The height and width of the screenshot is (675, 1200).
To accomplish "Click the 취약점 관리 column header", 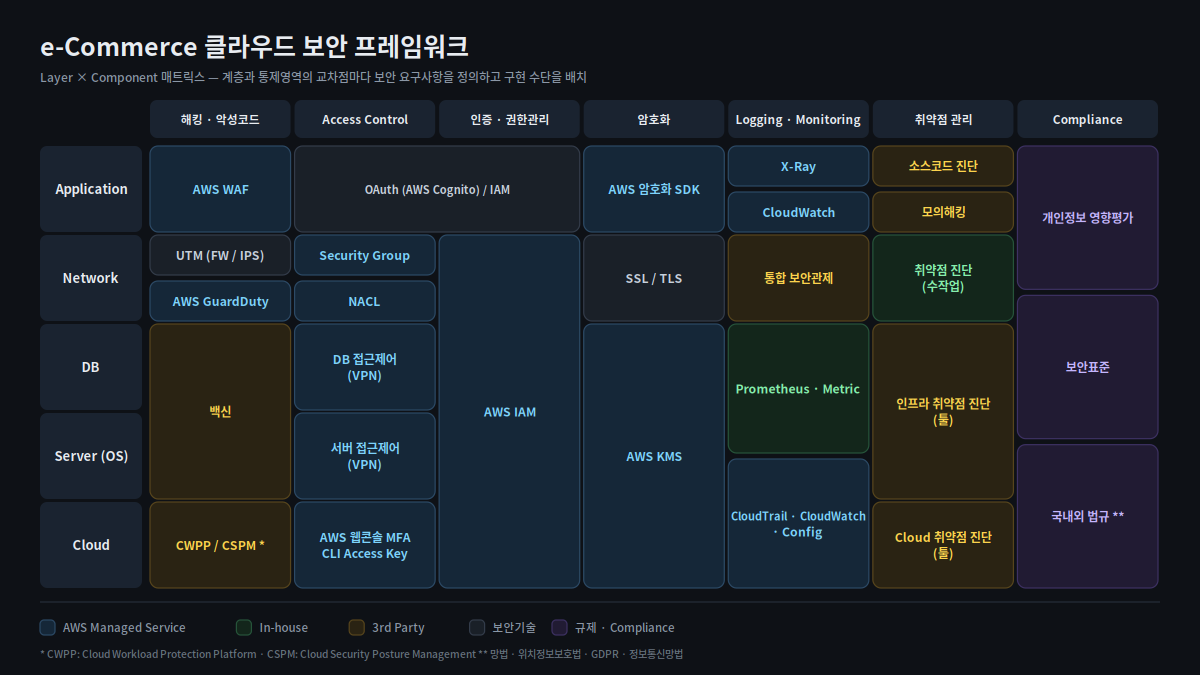I will (x=943, y=119).
